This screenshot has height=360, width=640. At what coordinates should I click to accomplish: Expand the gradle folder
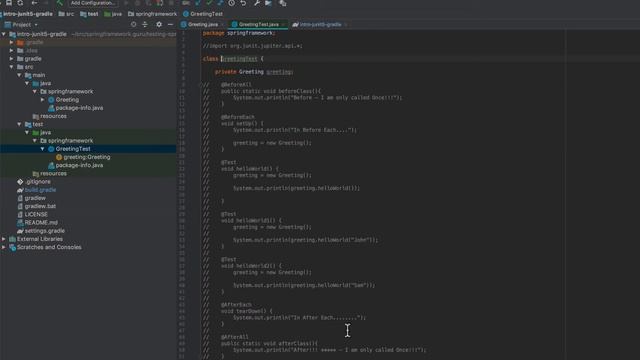point(12,59)
